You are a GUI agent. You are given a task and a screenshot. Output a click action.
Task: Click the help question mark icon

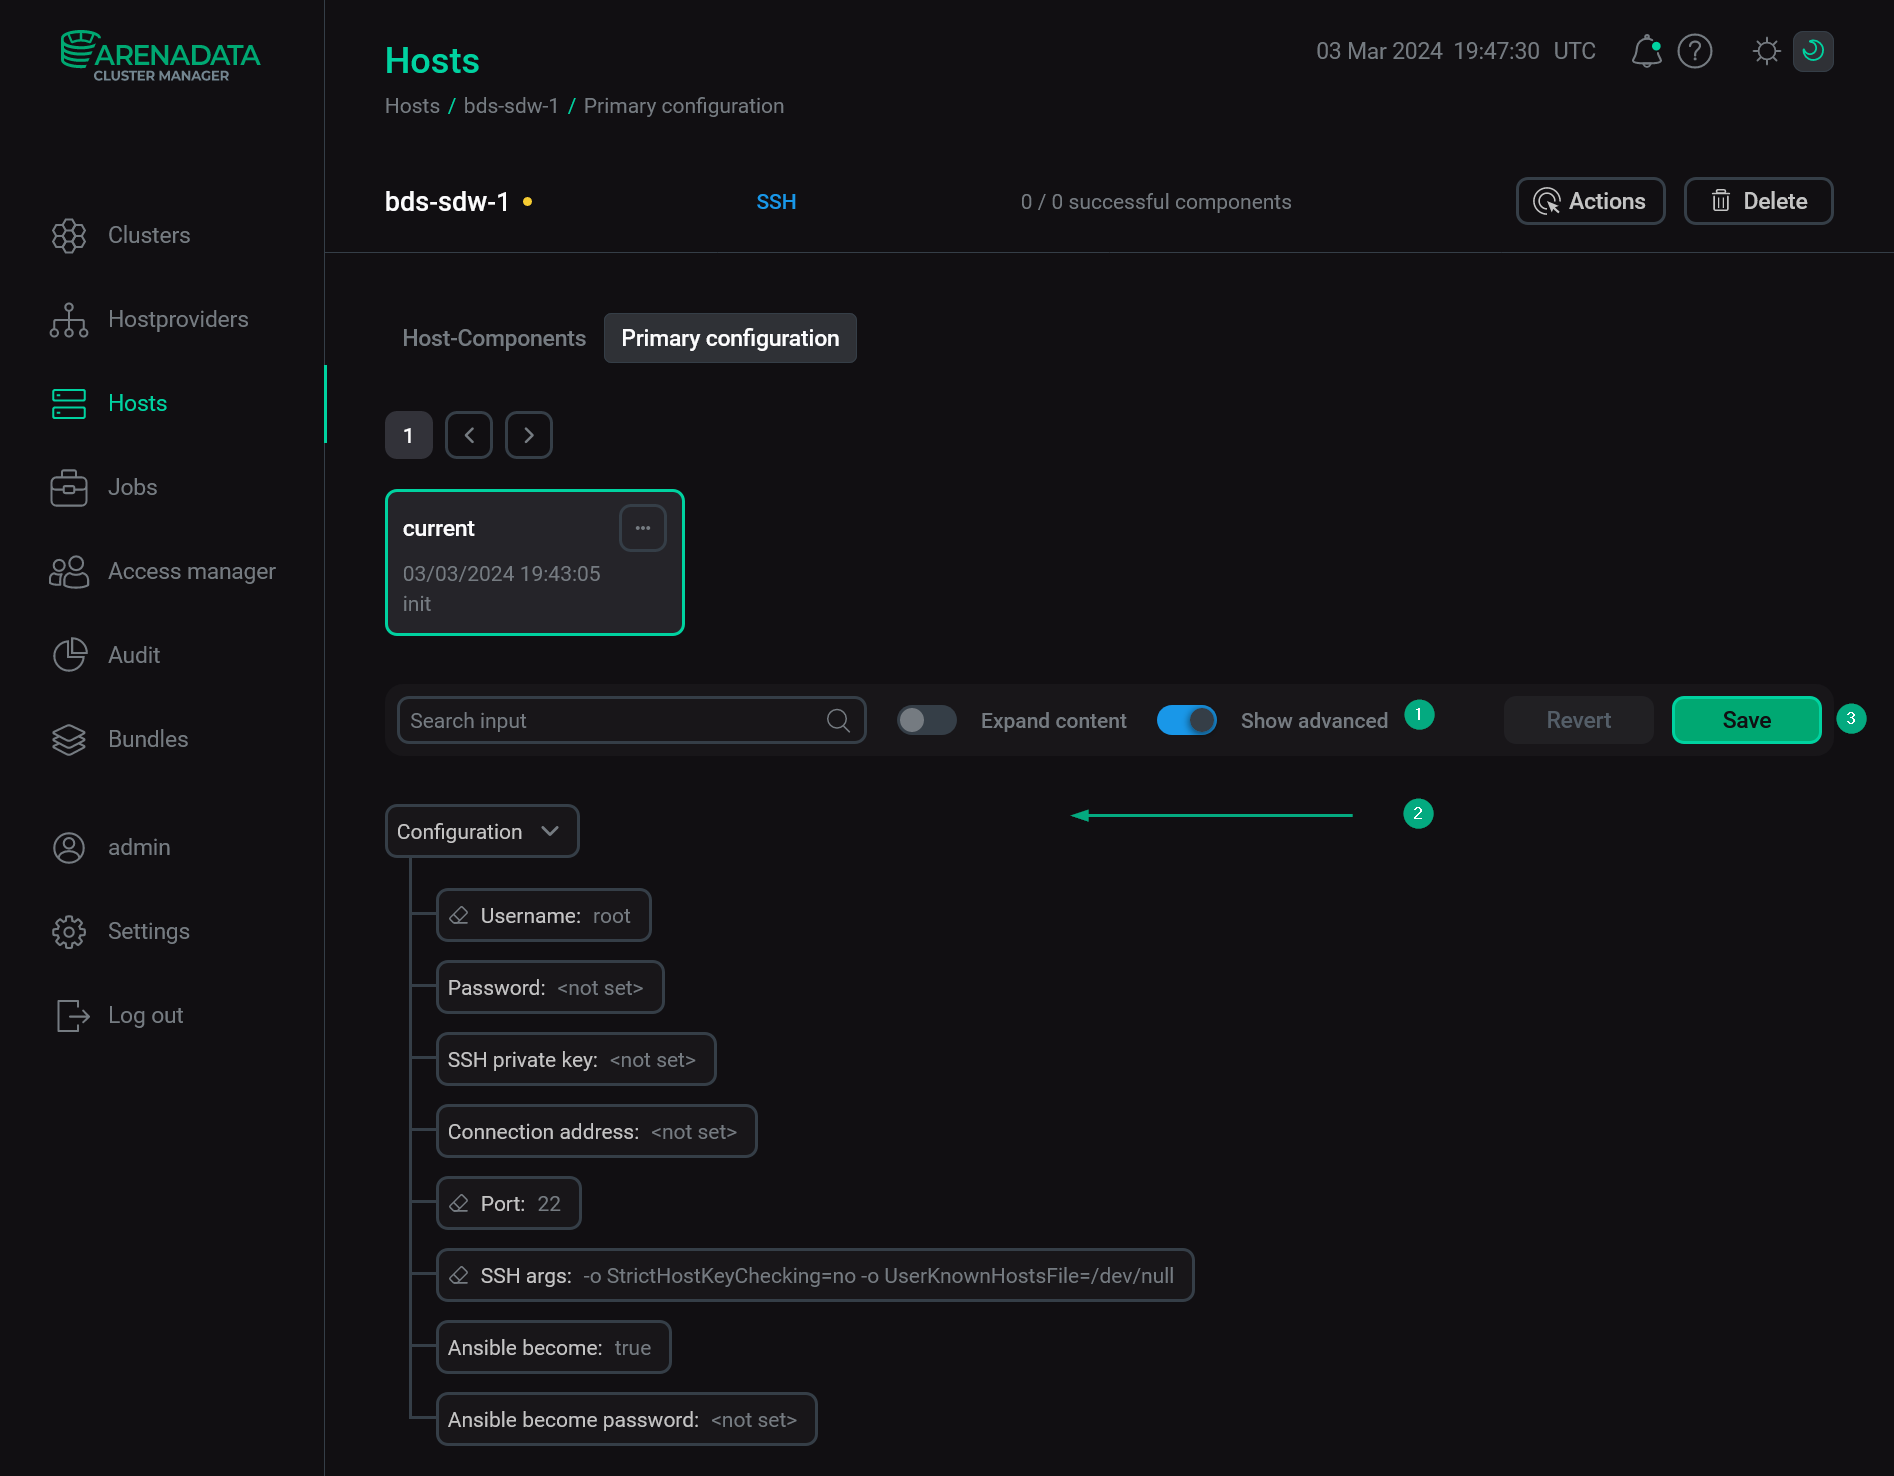click(1695, 51)
